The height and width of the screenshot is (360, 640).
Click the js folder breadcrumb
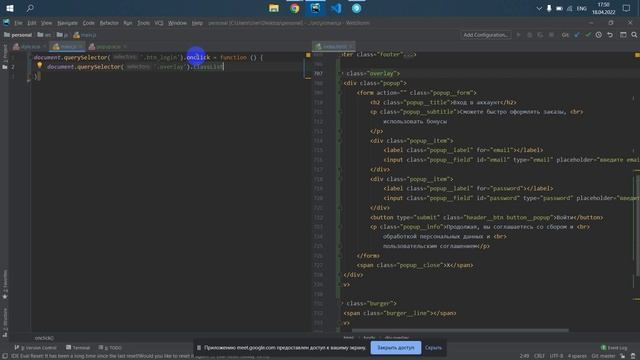pyautogui.click(x=62, y=35)
